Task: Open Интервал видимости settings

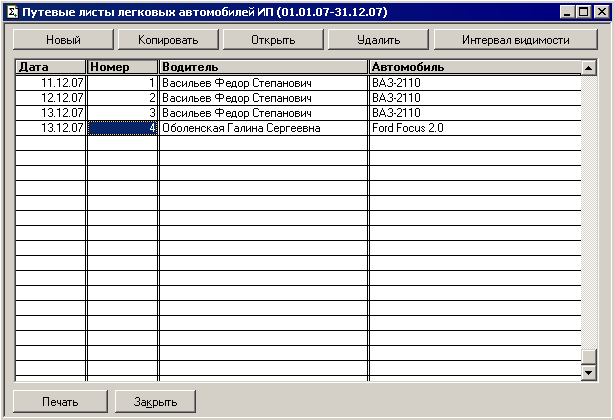Action: click(515, 40)
